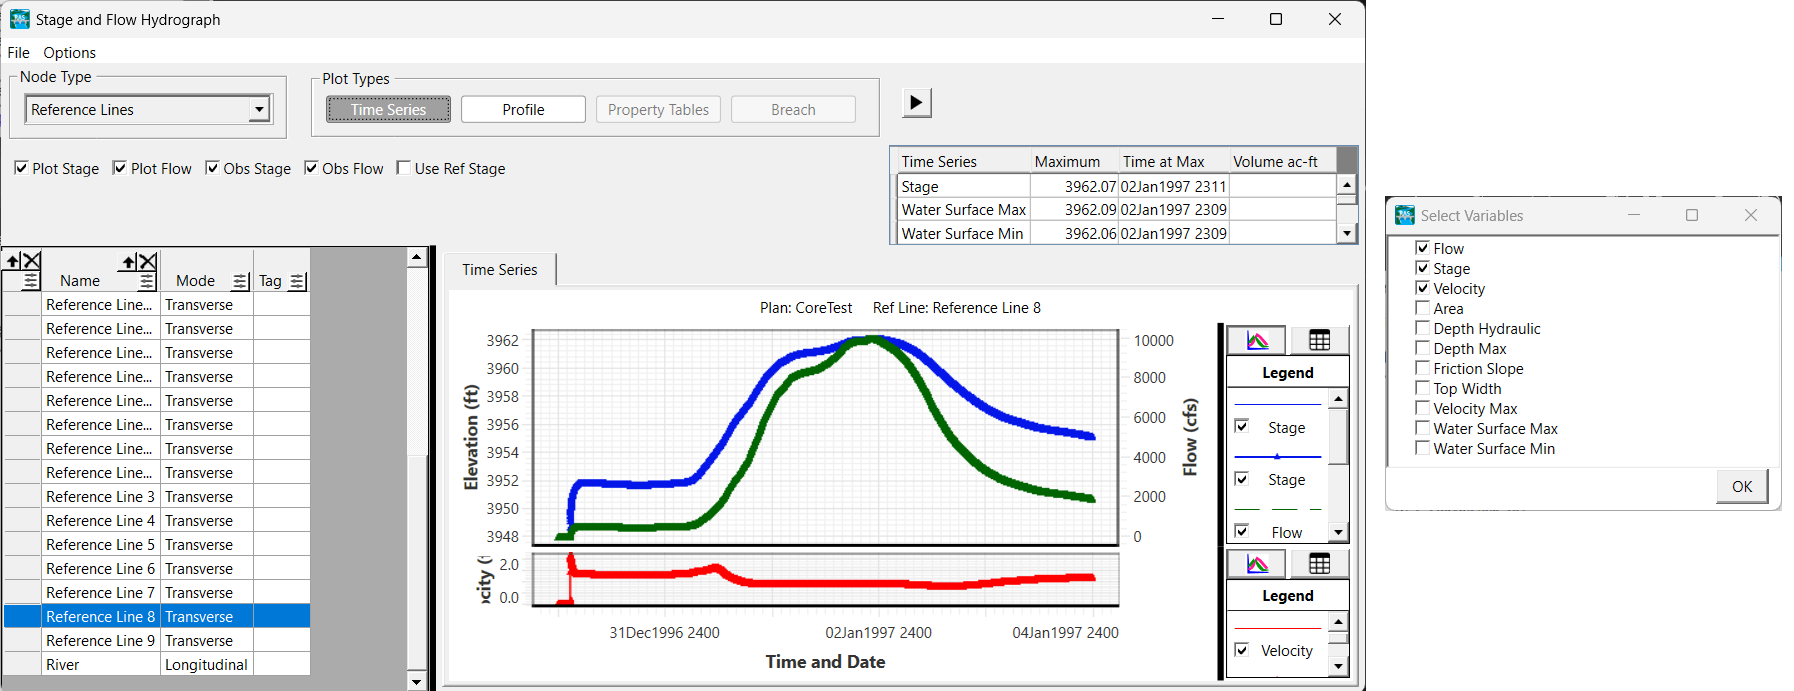Enable Use Ref Stage checkbox
Viewport: 1794px width, 691px height.
click(403, 168)
